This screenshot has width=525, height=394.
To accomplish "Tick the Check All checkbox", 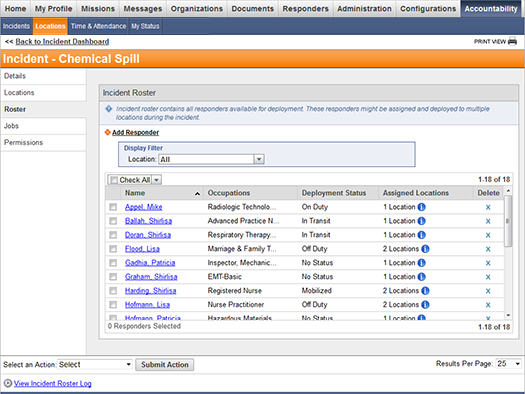I will (x=114, y=180).
